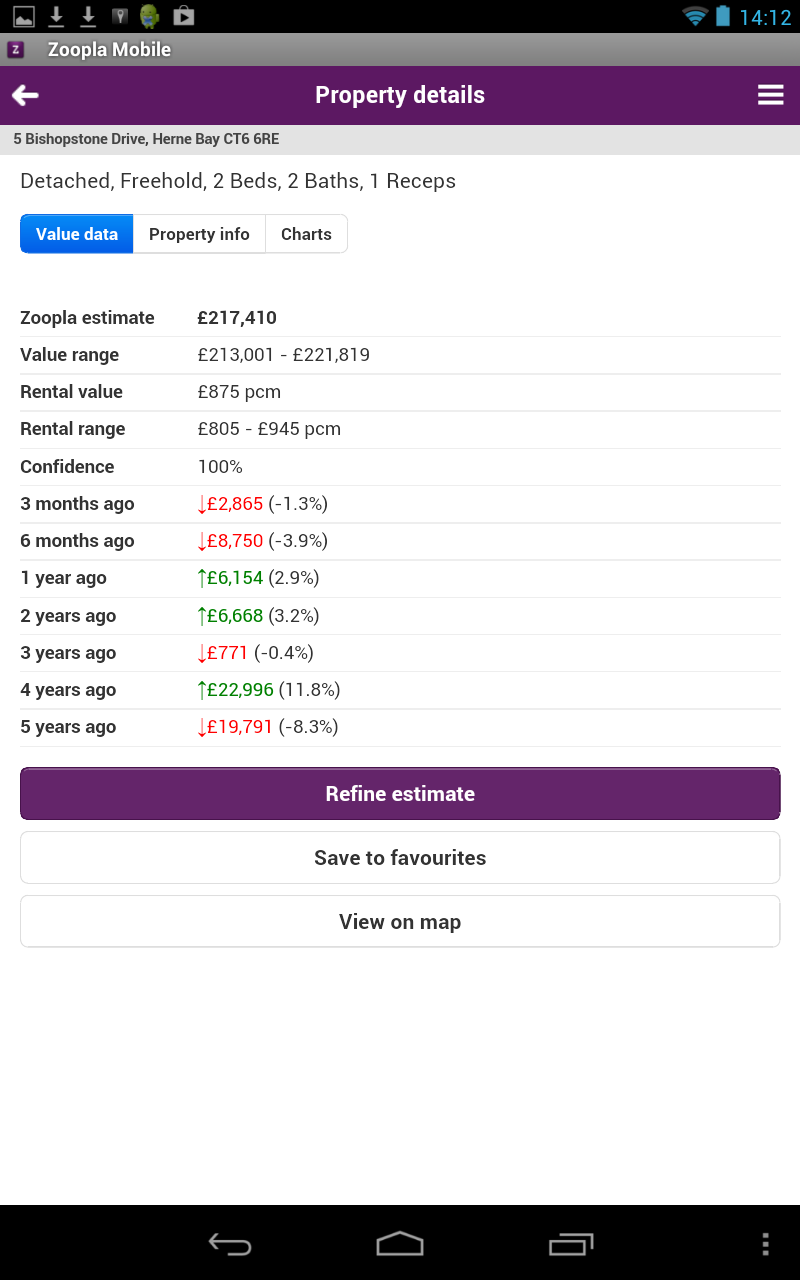This screenshot has width=800, height=1280.
Task: Open the Charts tab
Action: point(306,233)
